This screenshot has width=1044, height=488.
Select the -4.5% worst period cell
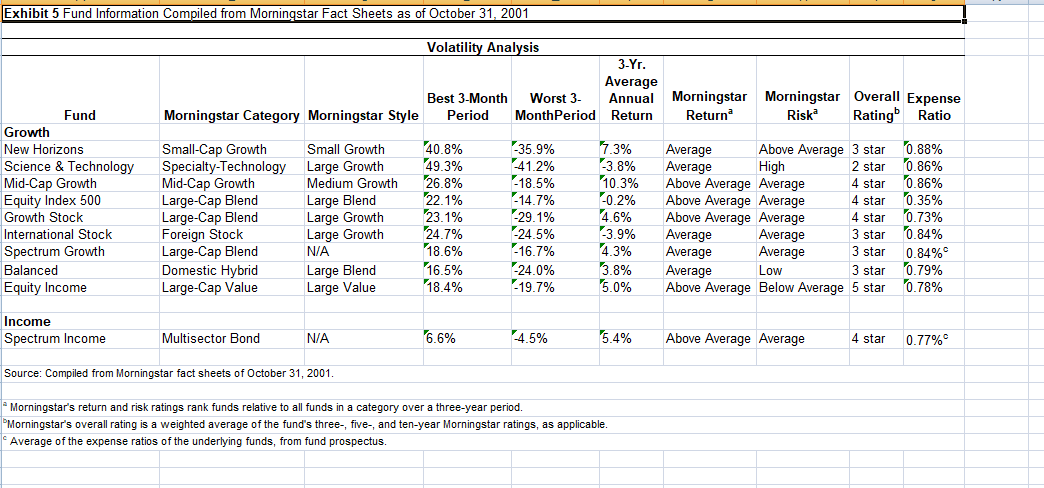pyautogui.click(x=555, y=339)
